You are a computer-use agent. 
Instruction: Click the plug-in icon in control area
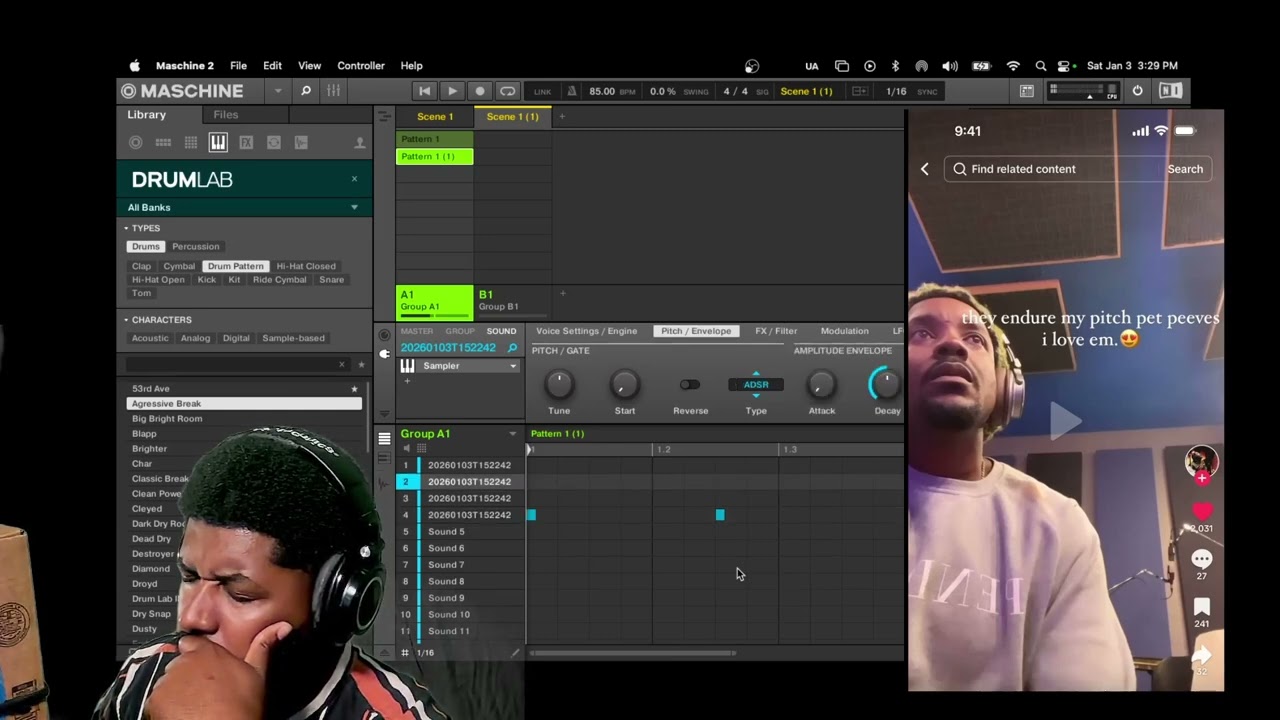pyautogui.click(x=384, y=354)
